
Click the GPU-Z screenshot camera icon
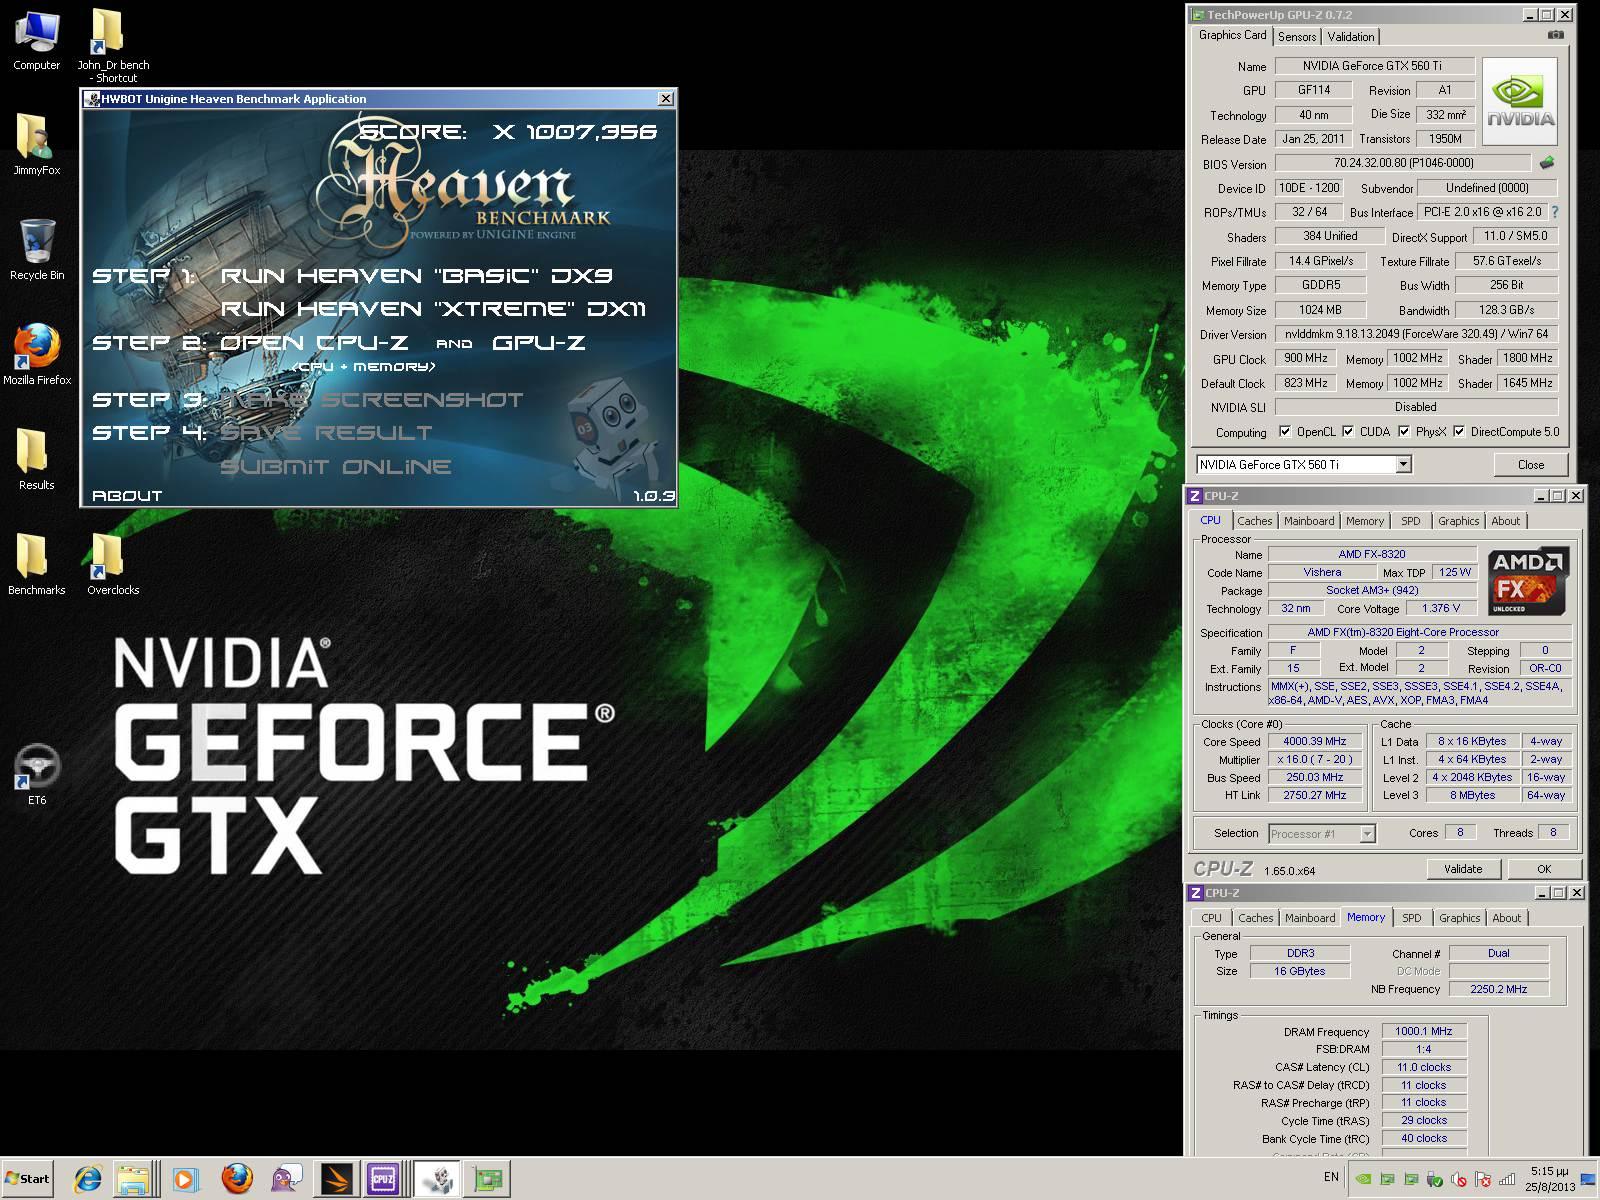point(1555,35)
